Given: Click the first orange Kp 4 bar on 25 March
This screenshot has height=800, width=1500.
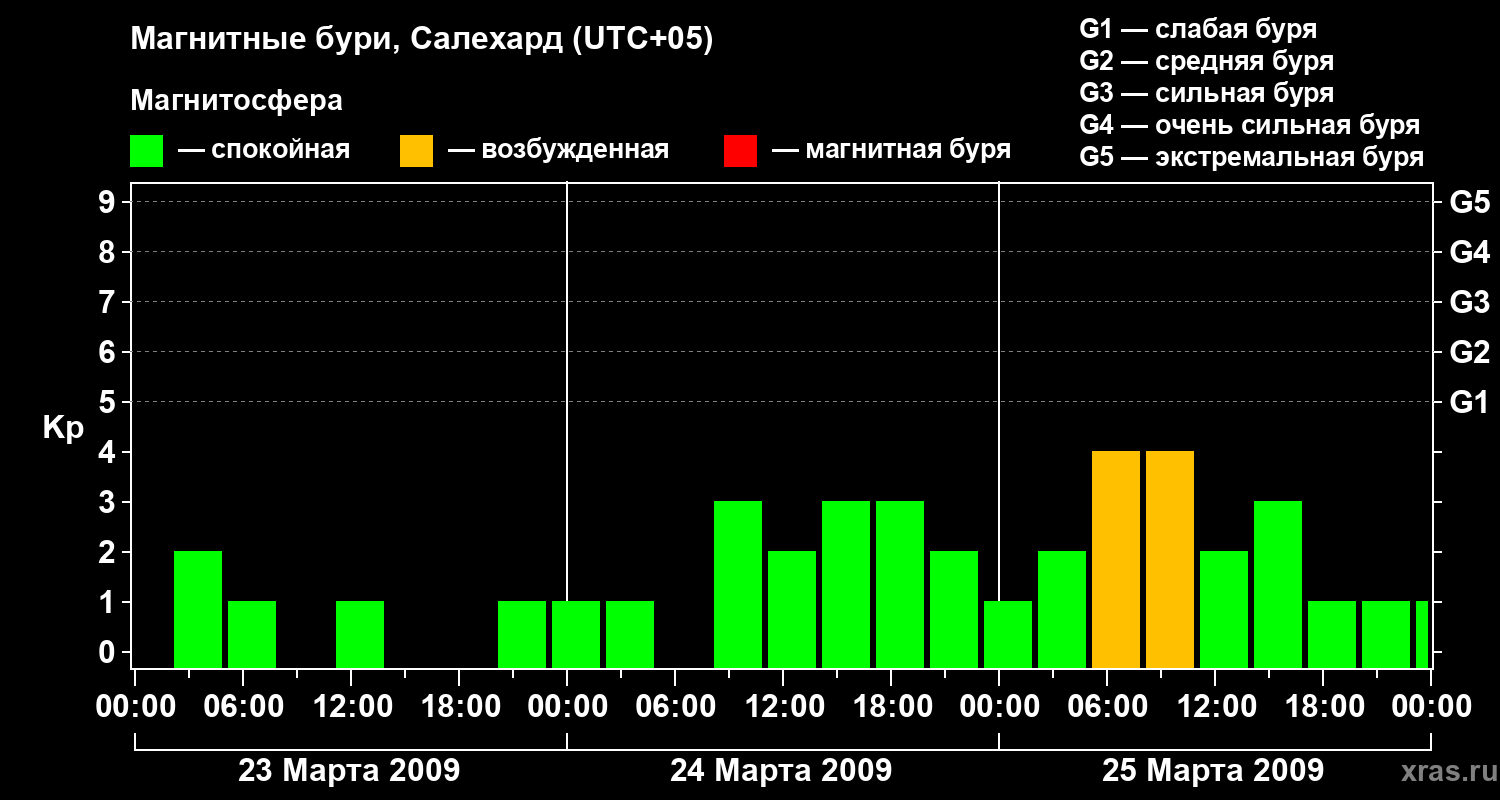Looking at the screenshot, I should pyautogui.click(x=1116, y=559).
